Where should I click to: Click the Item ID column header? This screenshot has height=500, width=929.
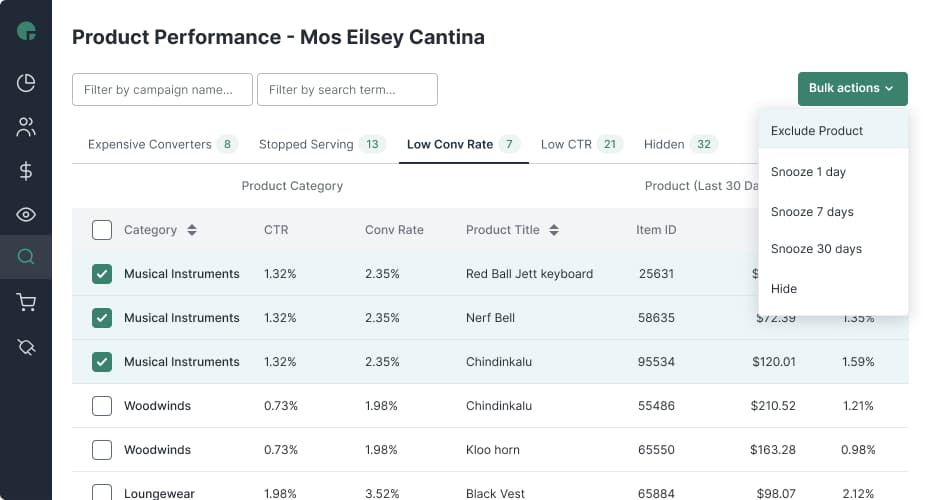[656, 230]
